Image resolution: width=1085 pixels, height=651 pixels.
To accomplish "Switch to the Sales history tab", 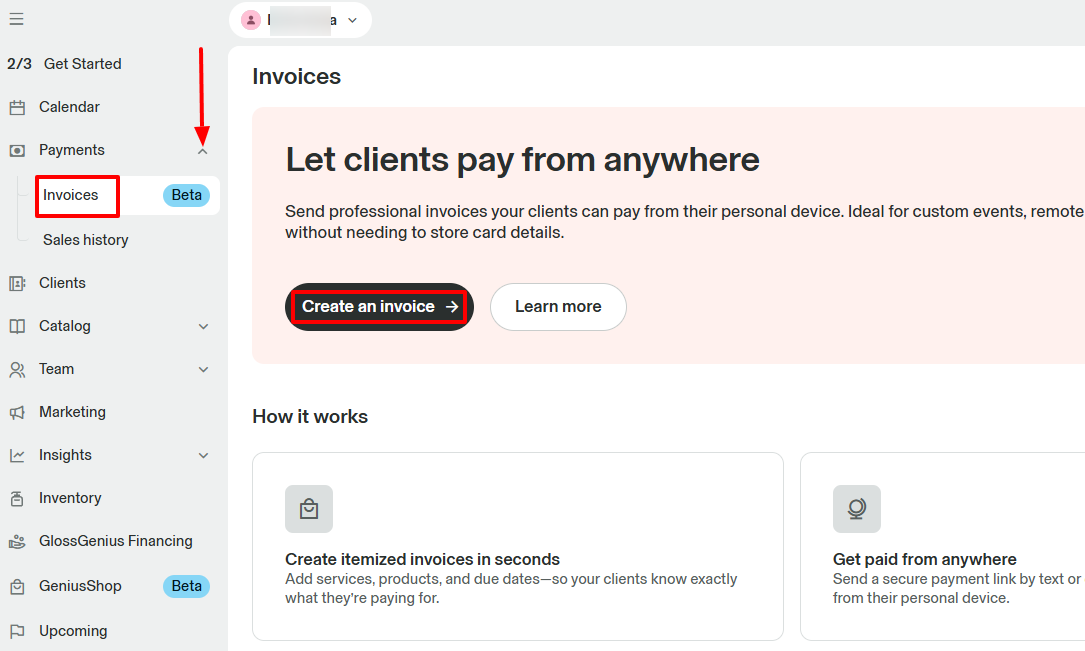I will tap(84, 239).
